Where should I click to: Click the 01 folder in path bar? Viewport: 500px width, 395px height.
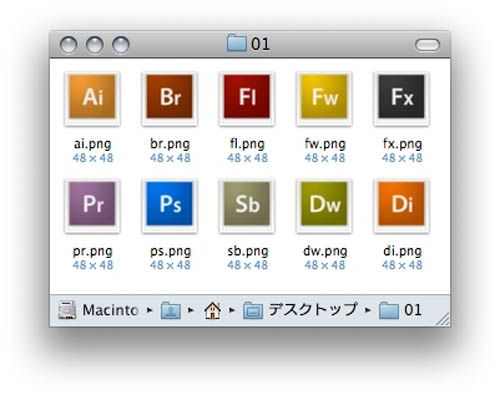400,310
